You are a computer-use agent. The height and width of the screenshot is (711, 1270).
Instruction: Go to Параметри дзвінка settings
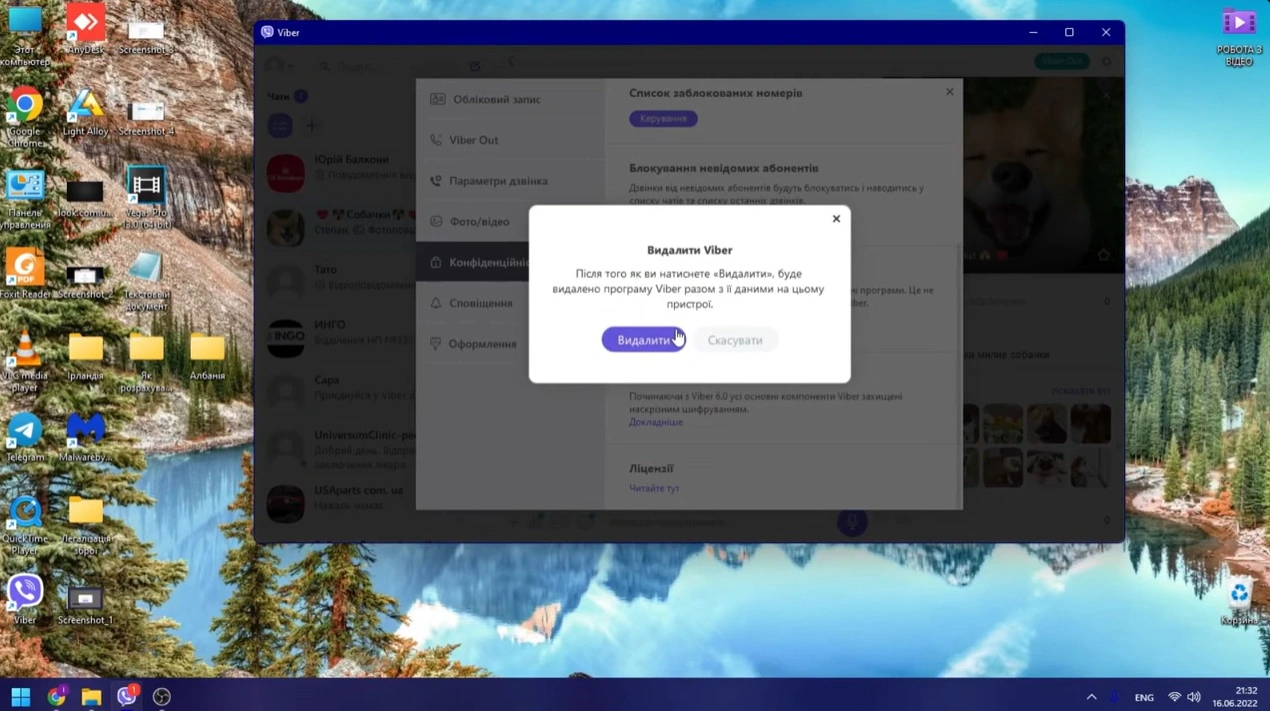(497, 181)
